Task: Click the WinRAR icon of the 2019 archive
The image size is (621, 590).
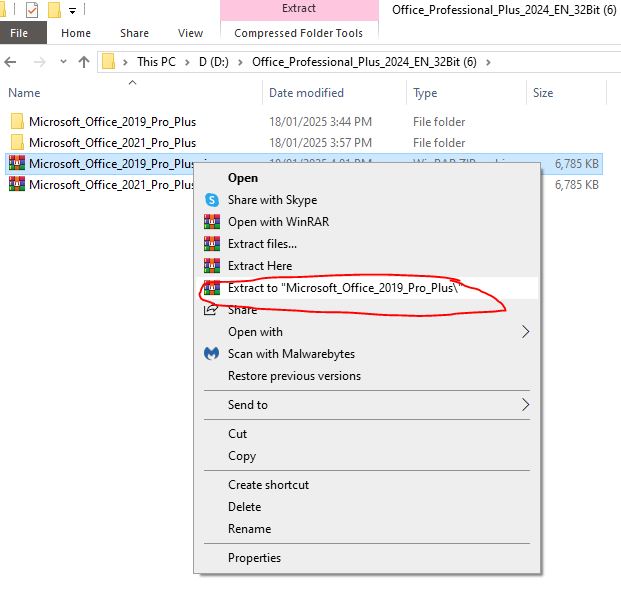Action: 17,163
